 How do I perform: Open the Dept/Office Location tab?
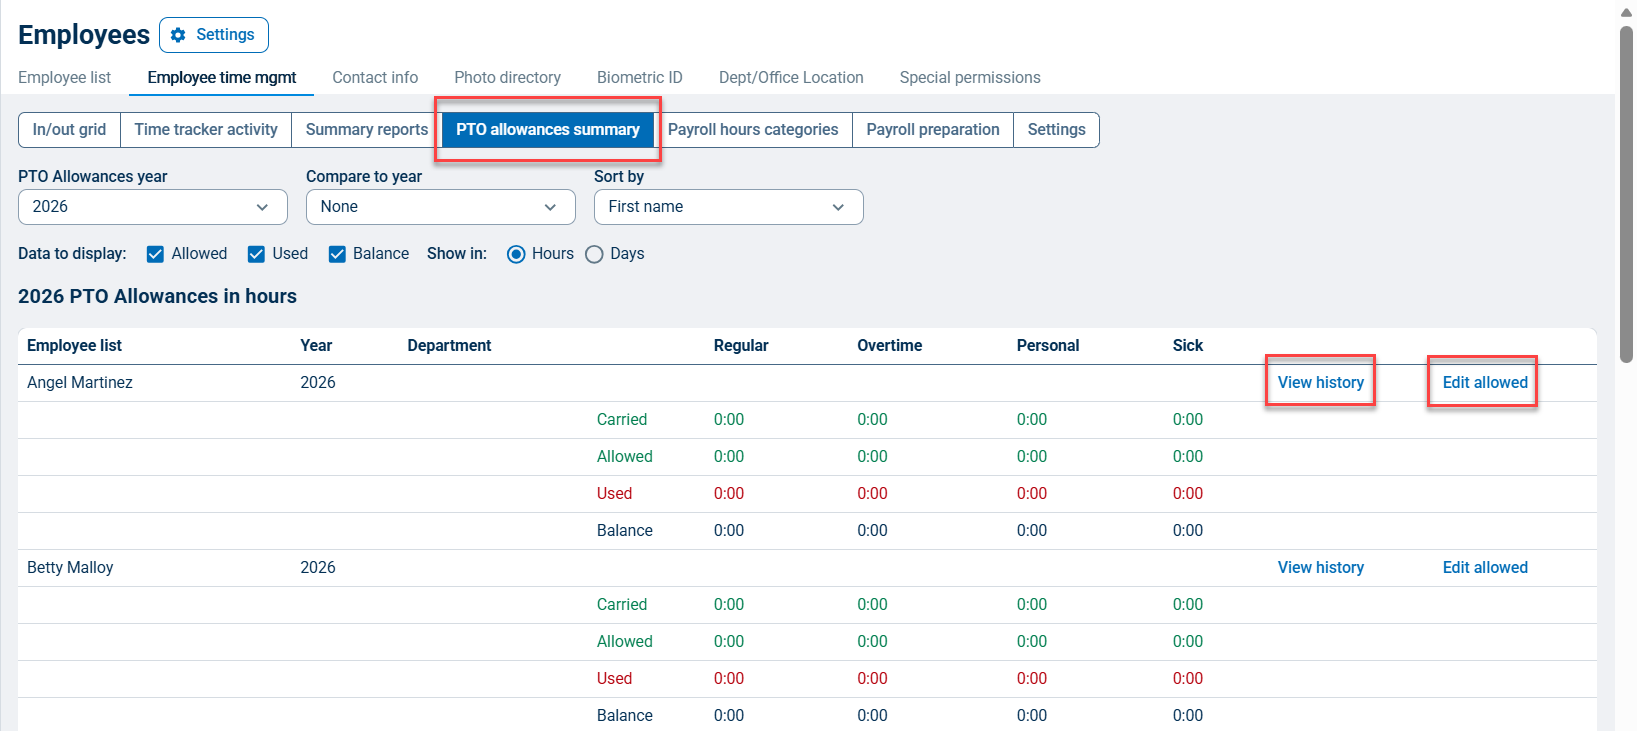[x=791, y=77]
